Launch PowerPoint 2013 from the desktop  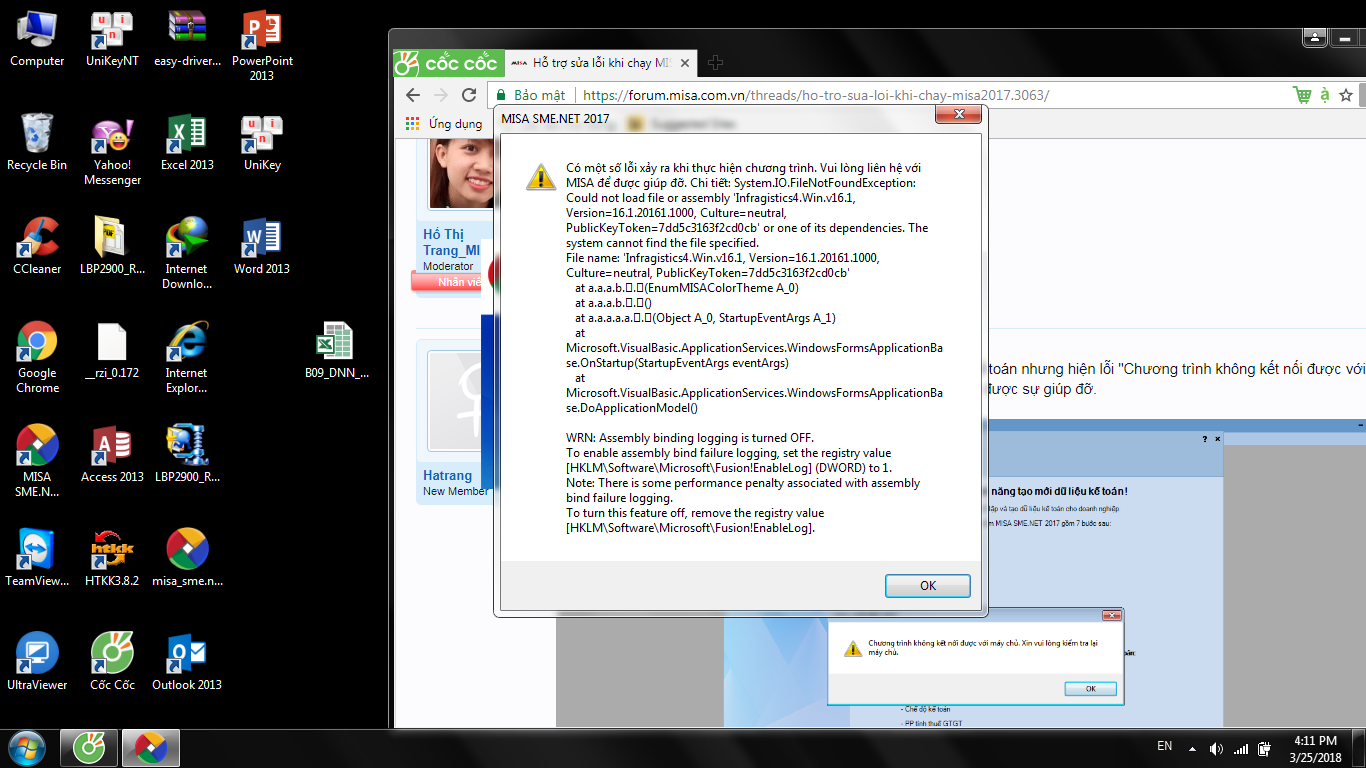[262, 45]
